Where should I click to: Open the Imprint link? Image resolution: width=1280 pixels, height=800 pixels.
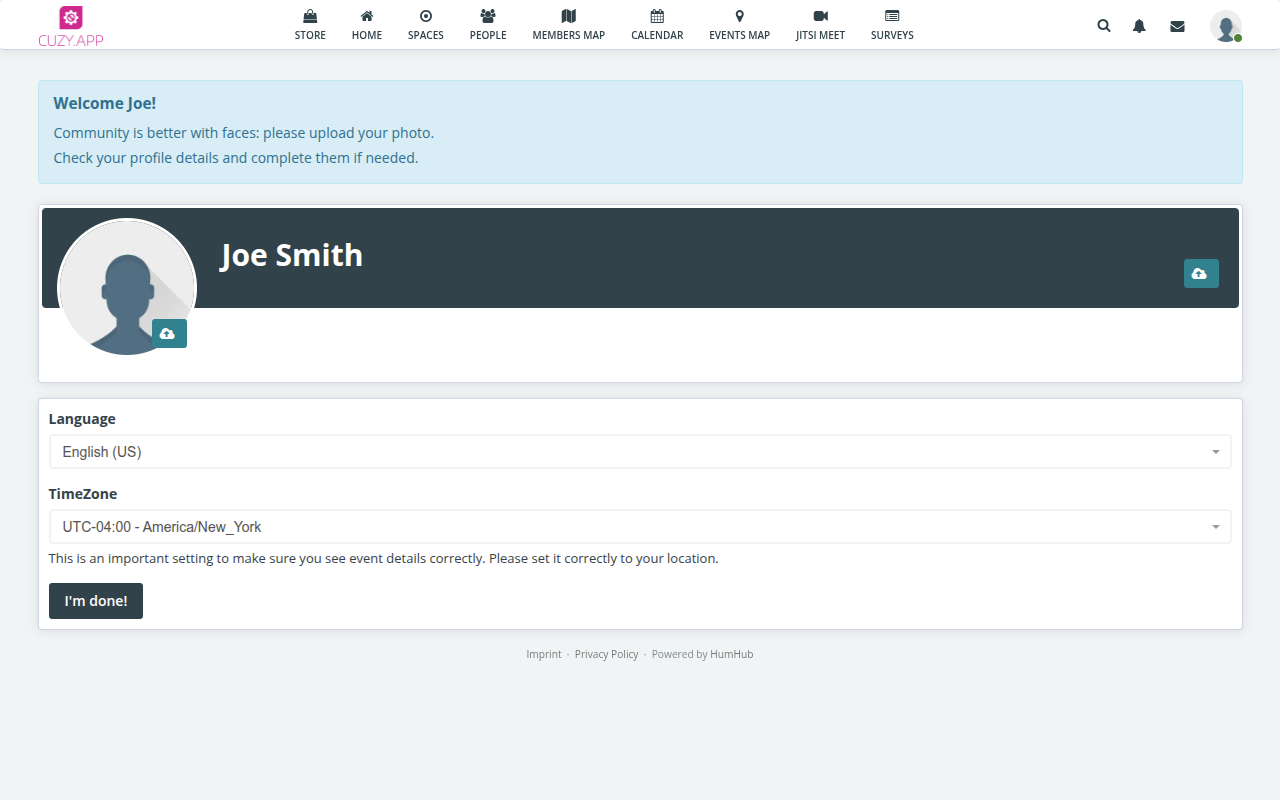click(544, 654)
